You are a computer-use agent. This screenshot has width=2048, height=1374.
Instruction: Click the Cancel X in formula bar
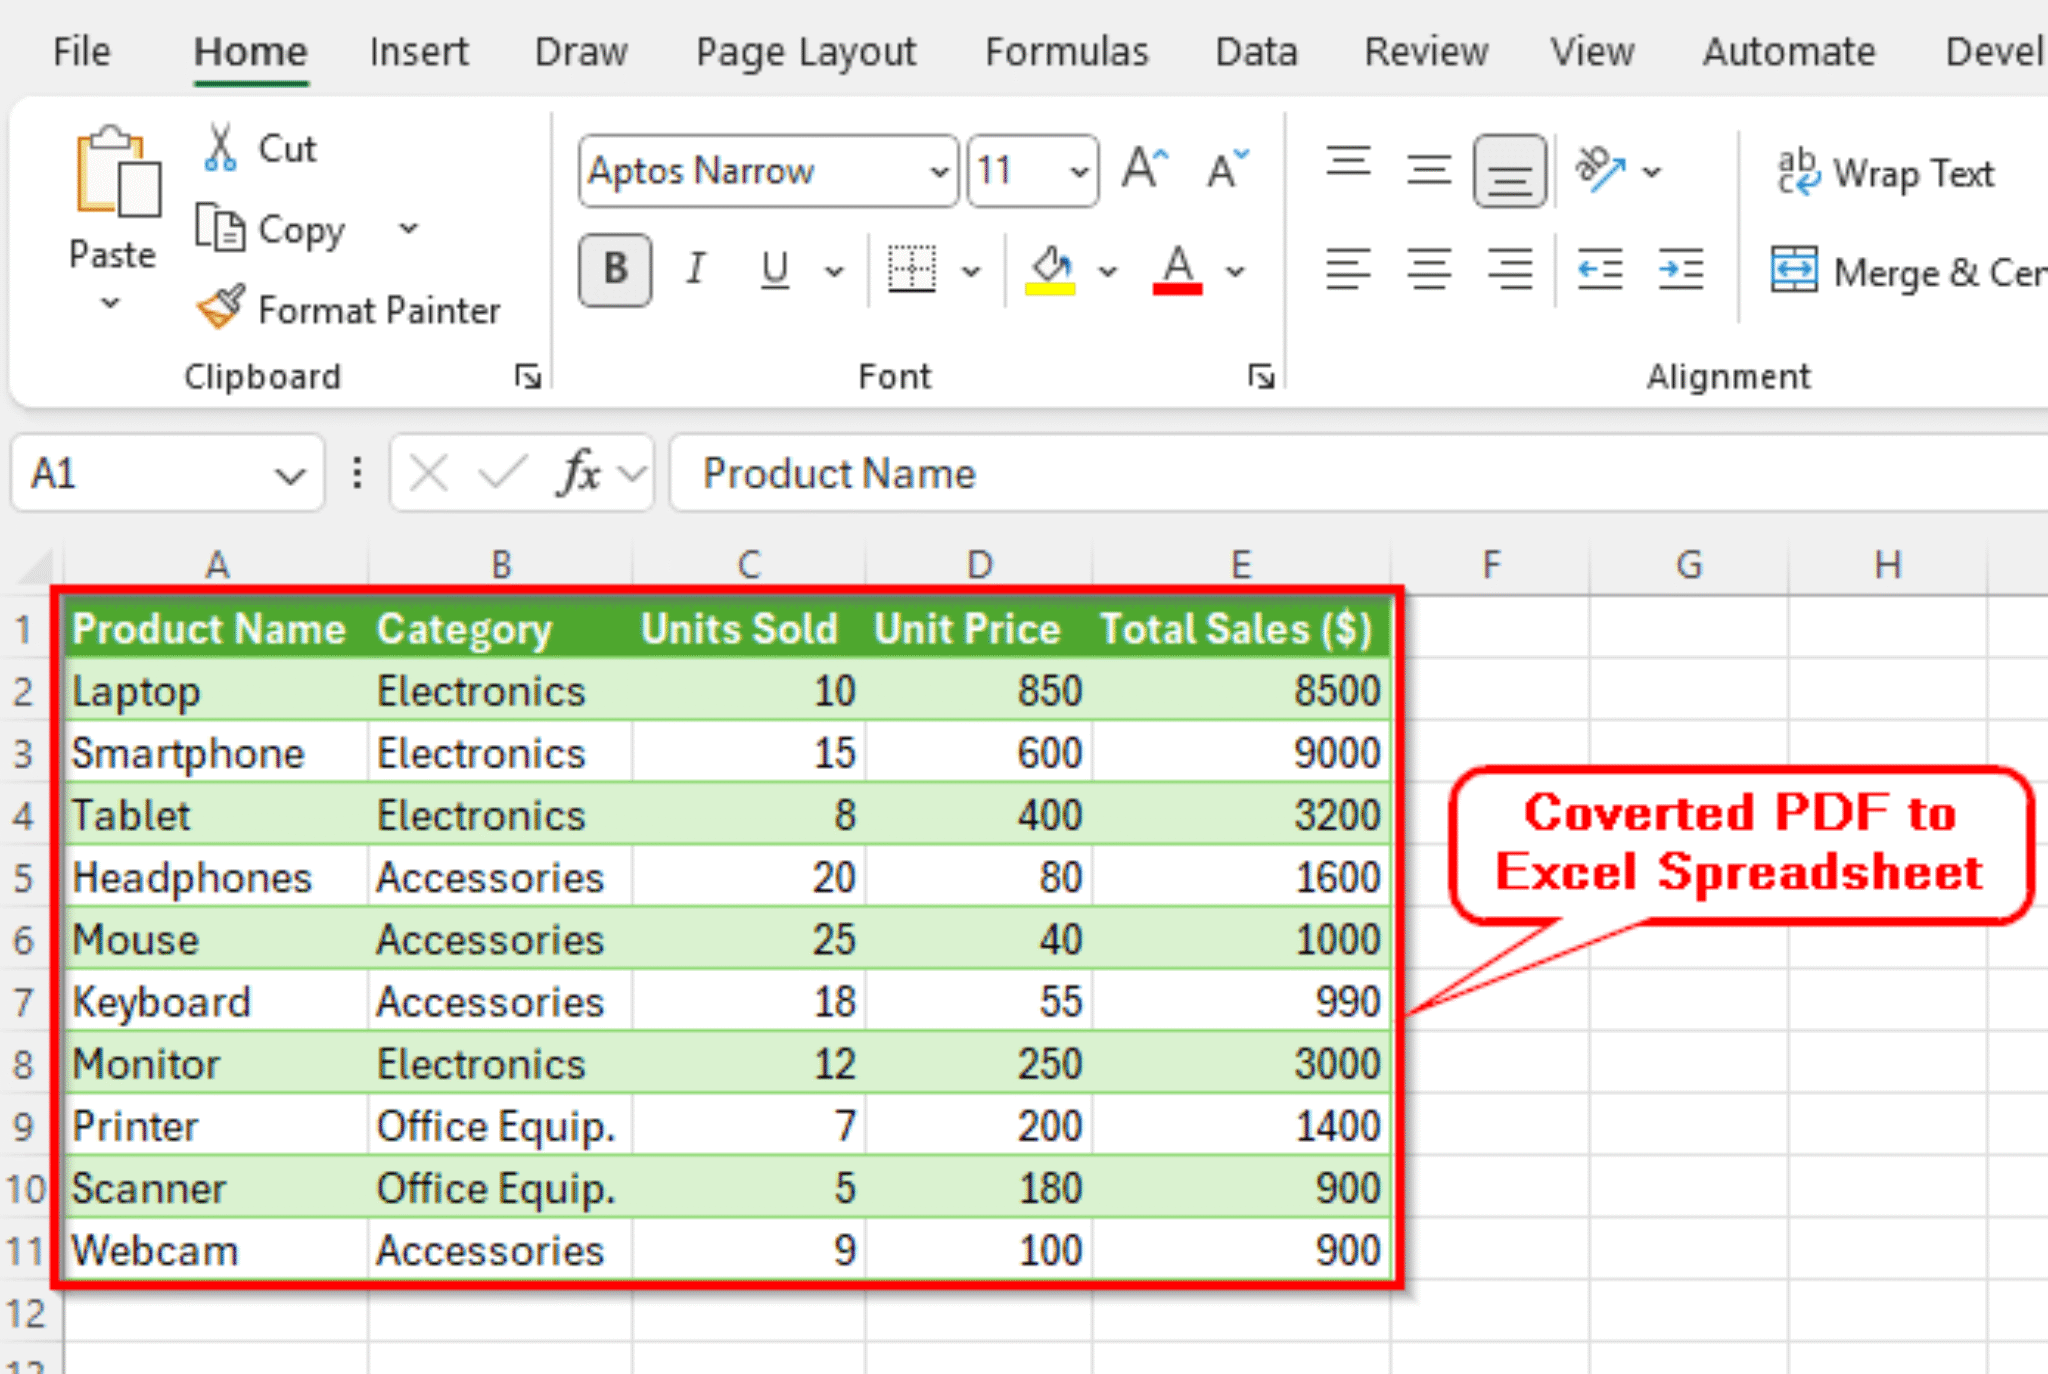click(x=429, y=473)
